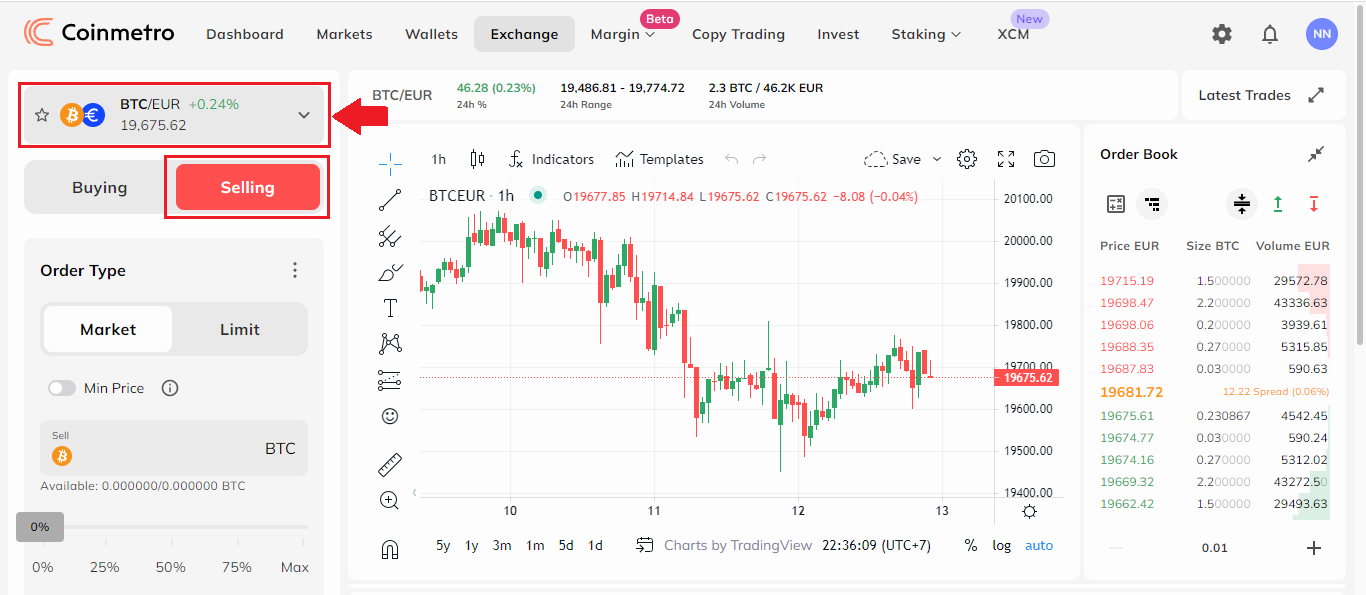Screen dimensions: 1366x595
Task: Take a chart snapshot with the camera icon
Action: click(x=1044, y=158)
